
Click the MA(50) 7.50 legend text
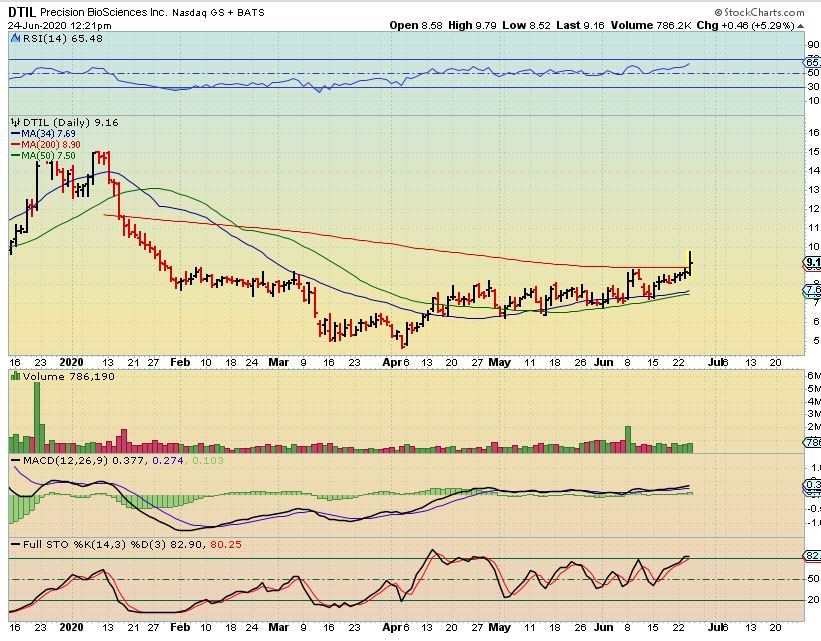pyautogui.click(x=48, y=156)
